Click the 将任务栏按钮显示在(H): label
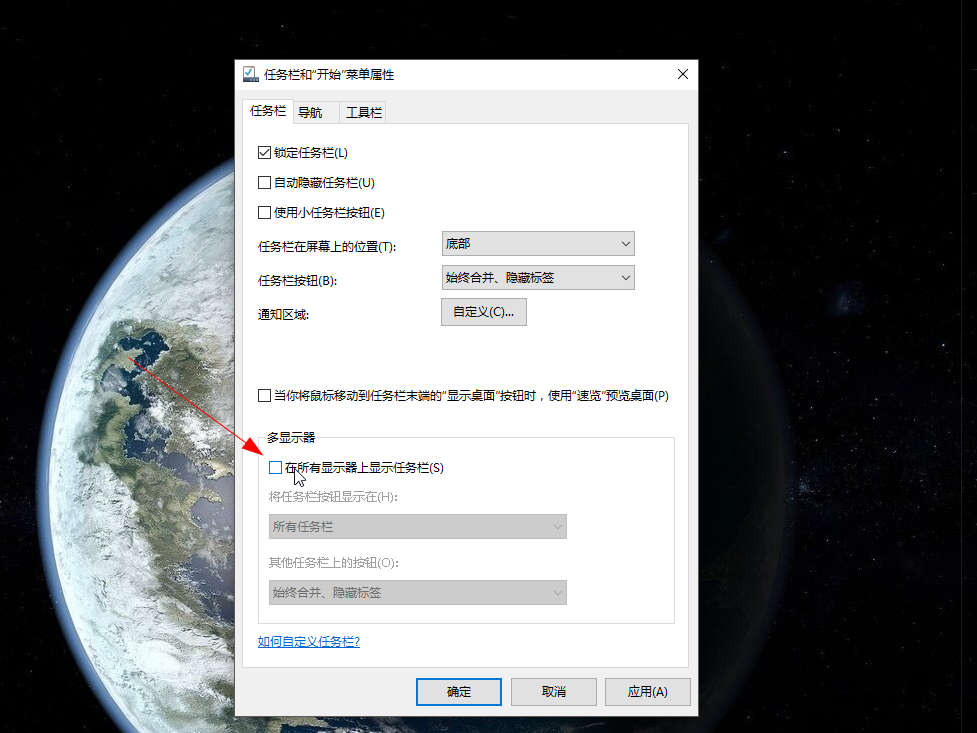 (x=333, y=497)
